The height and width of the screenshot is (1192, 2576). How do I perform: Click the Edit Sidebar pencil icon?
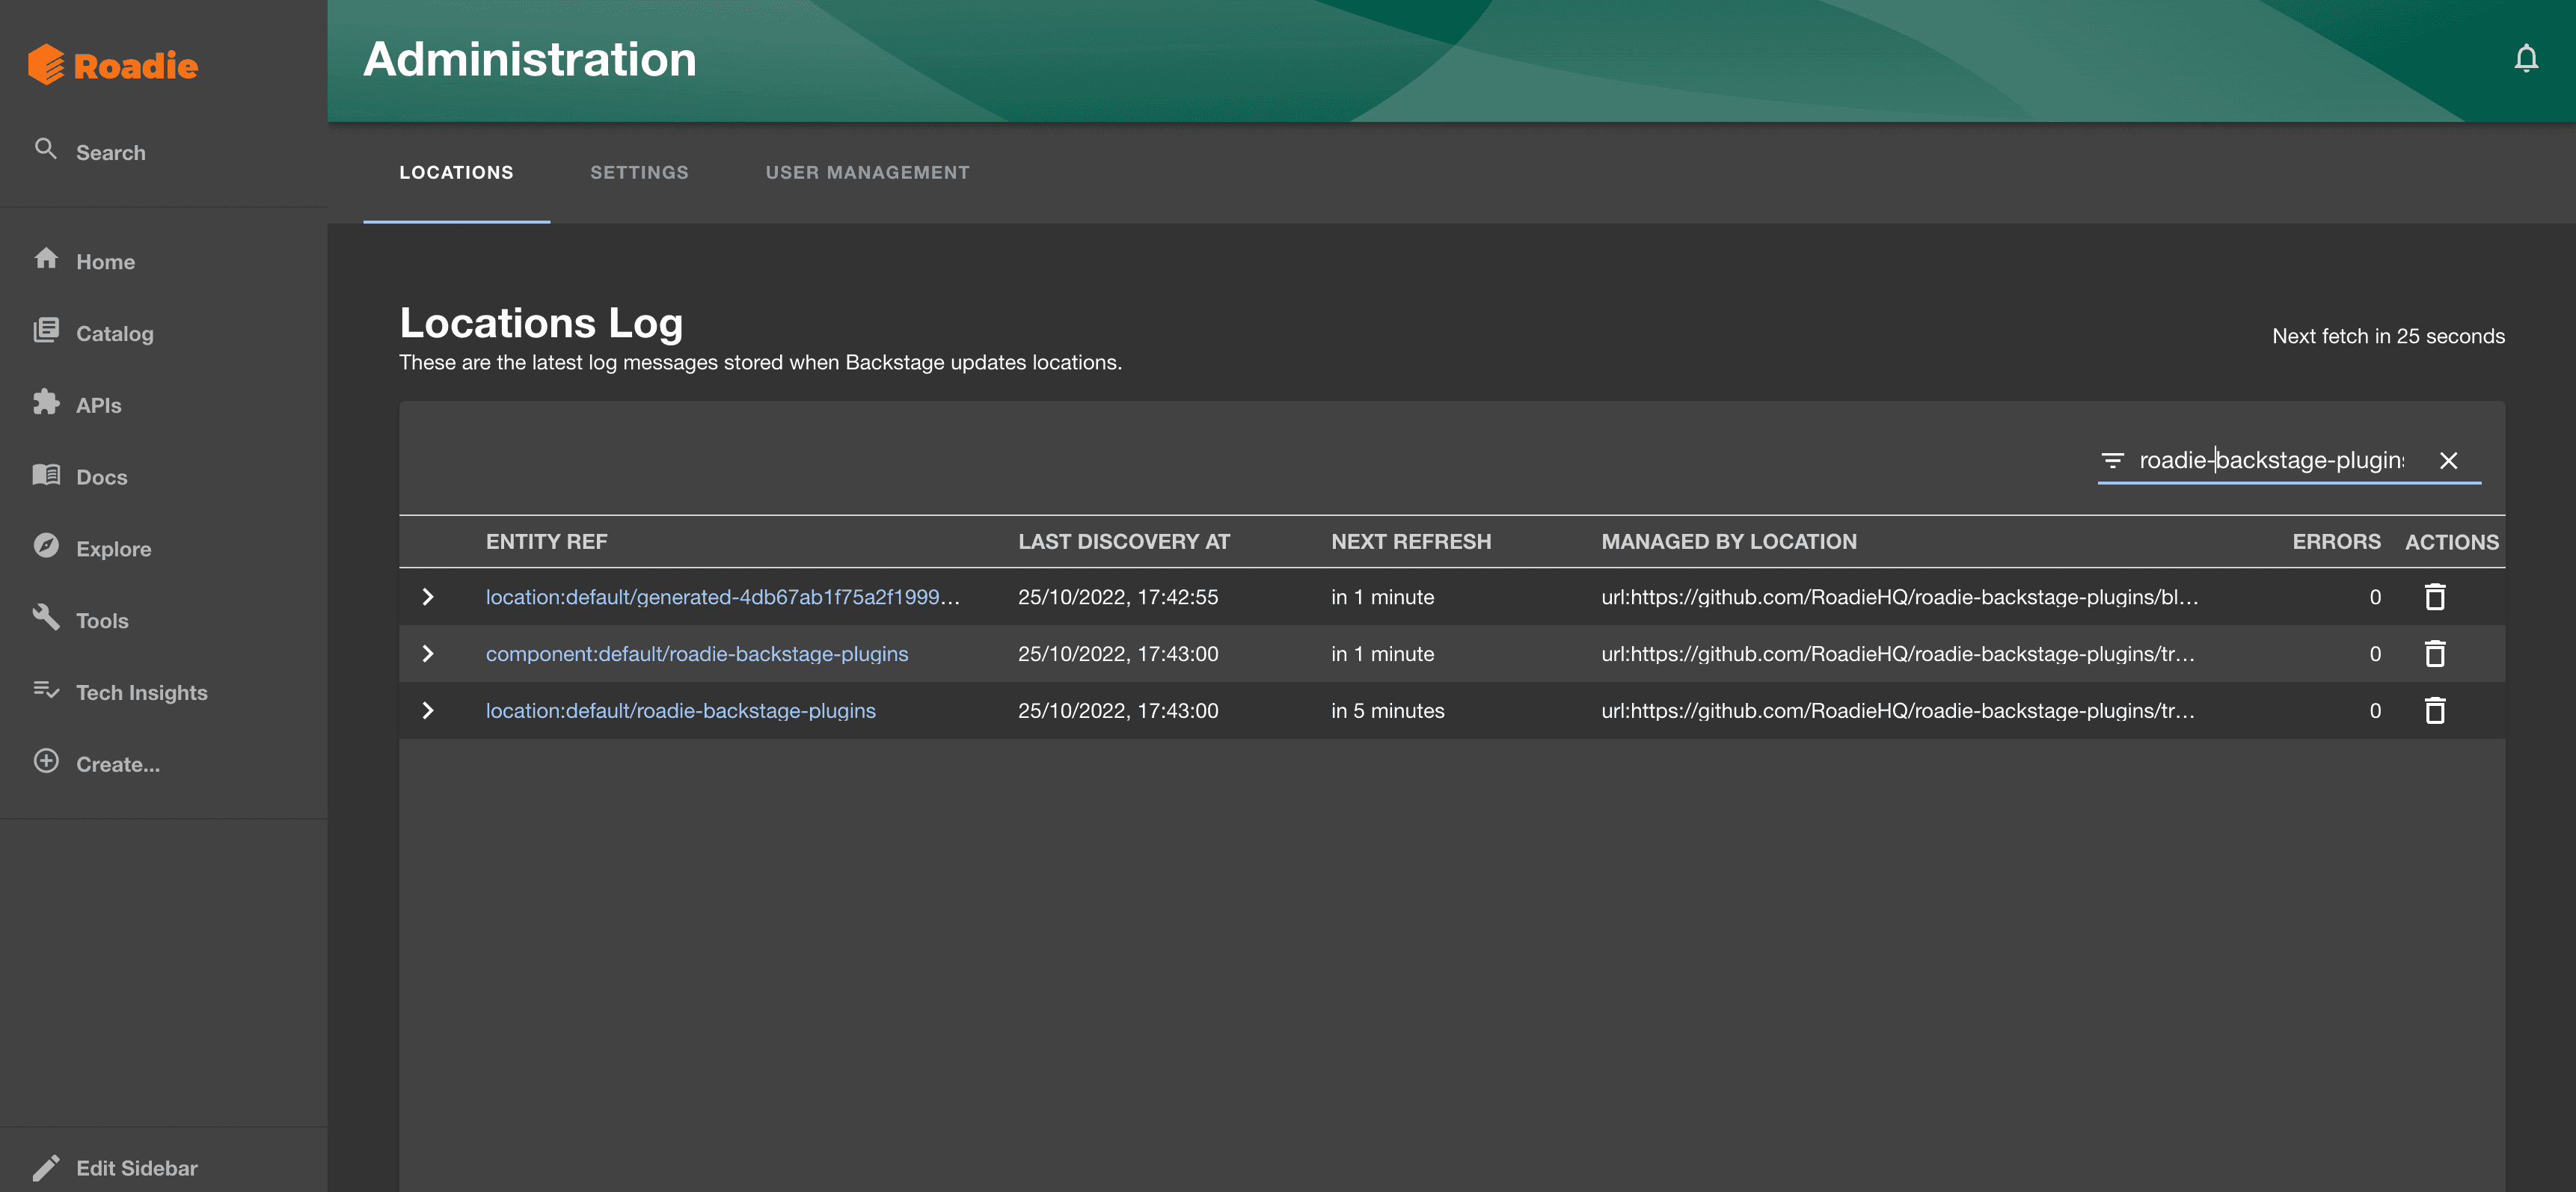[46, 1167]
